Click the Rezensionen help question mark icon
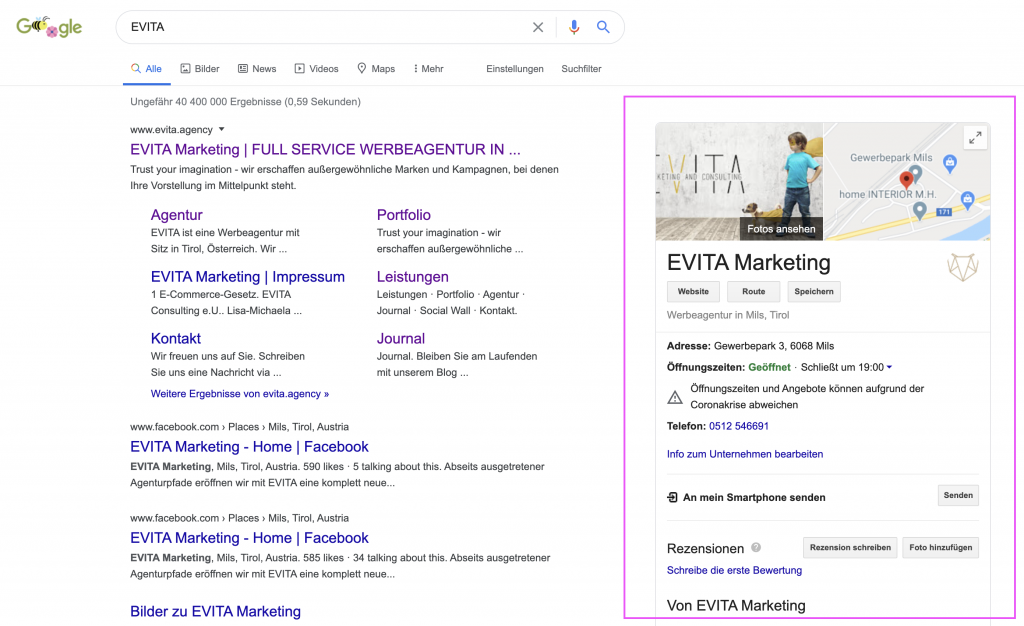This screenshot has width=1024, height=626. pos(756,548)
